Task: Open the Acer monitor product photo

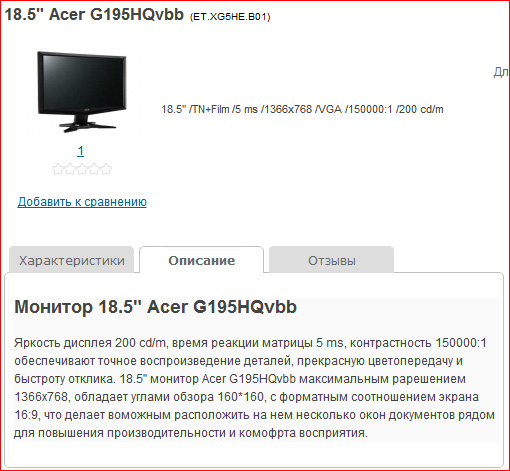Action: click(x=82, y=92)
